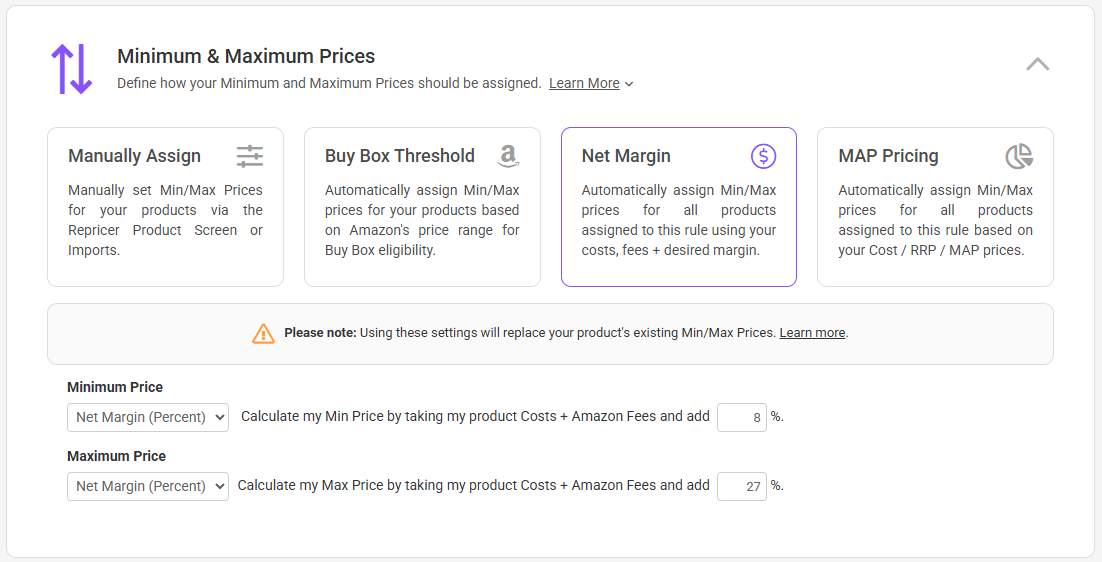This screenshot has width=1102, height=562.
Task: Click Learn more link in note banner
Action: (812, 333)
